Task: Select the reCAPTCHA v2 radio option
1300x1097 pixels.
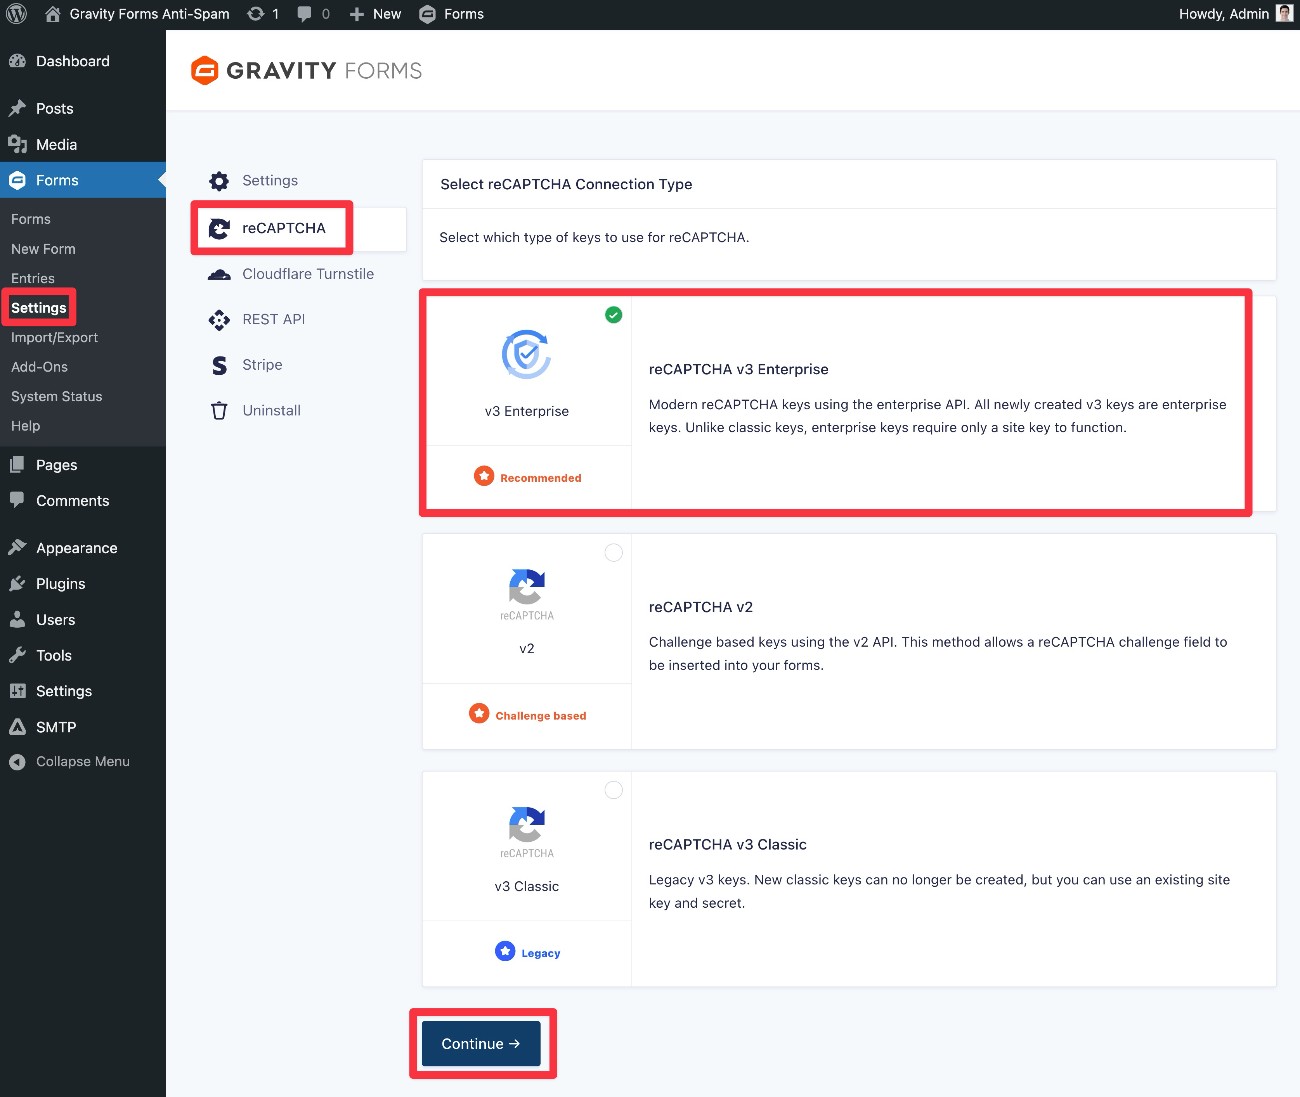Action: pyautogui.click(x=613, y=553)
